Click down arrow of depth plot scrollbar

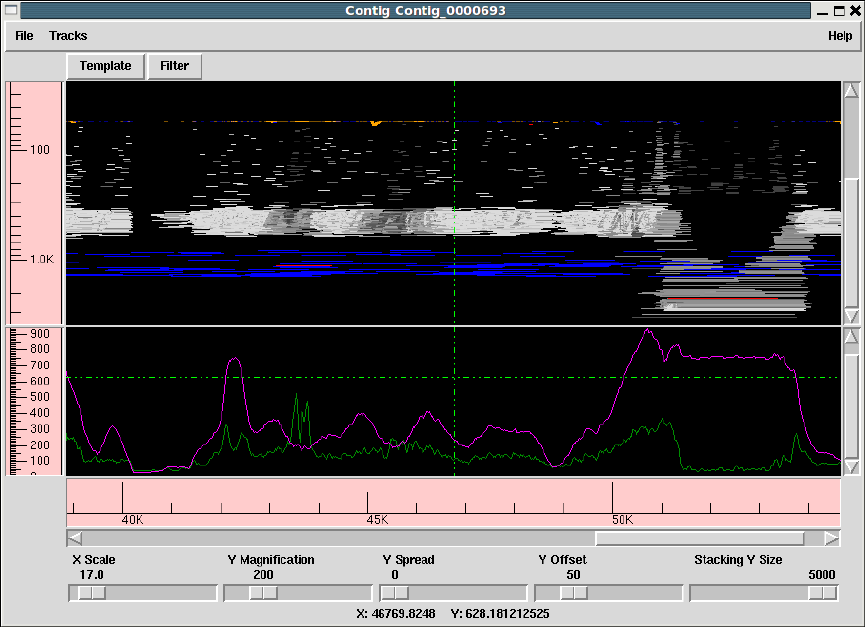pyautogui.click(x=851, y=467)
